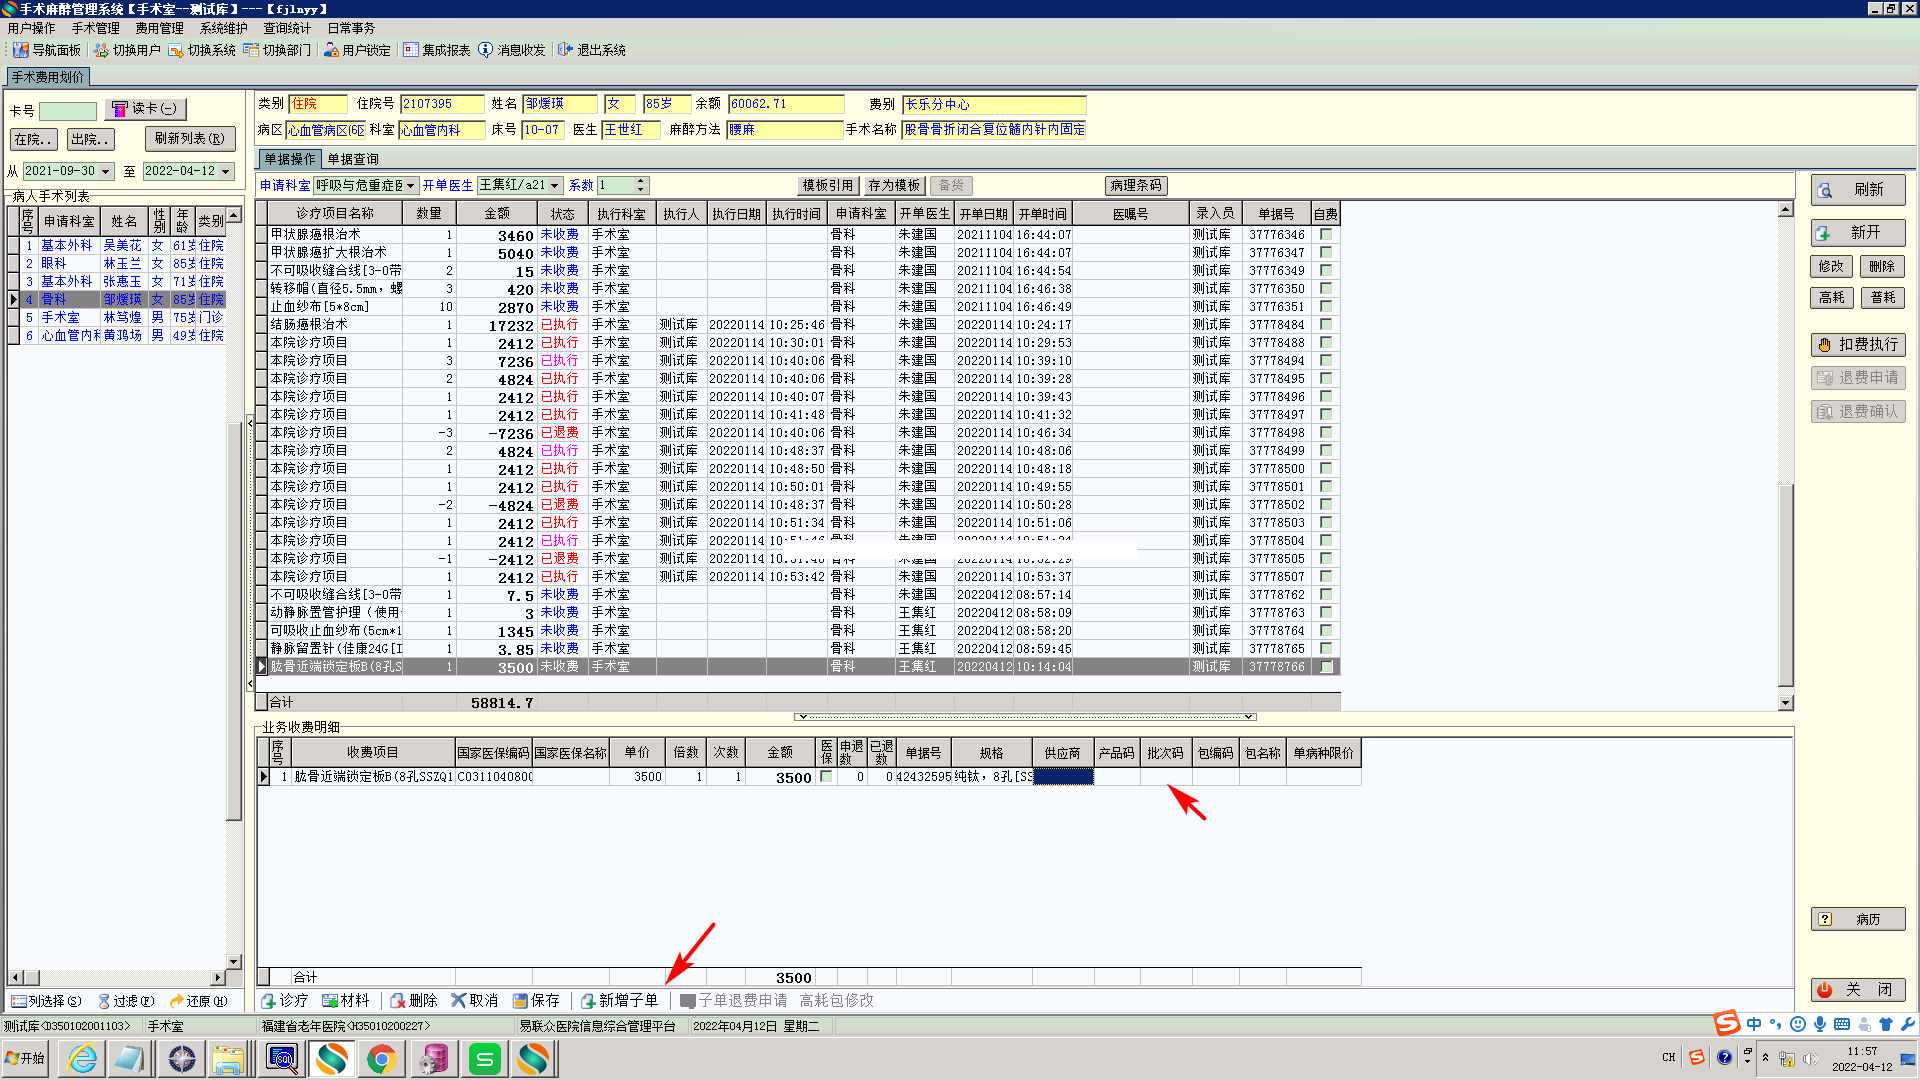Expand the 申请科室 department dropdown

[x=410, y=186]
